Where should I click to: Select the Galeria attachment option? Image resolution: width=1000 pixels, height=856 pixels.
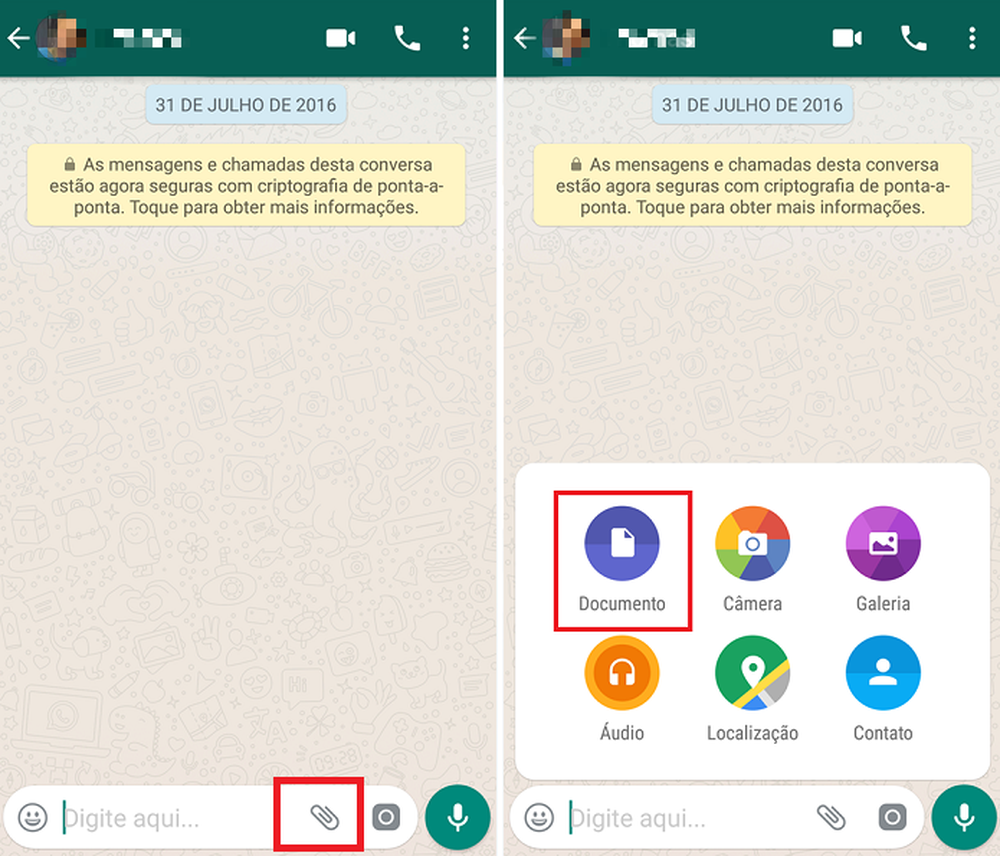point(883,559)
